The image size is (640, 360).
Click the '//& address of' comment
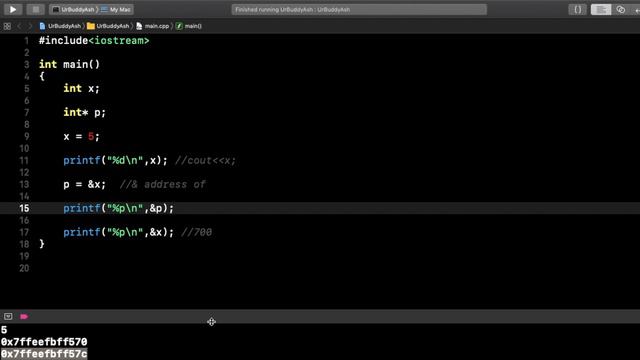click(162, 184)
